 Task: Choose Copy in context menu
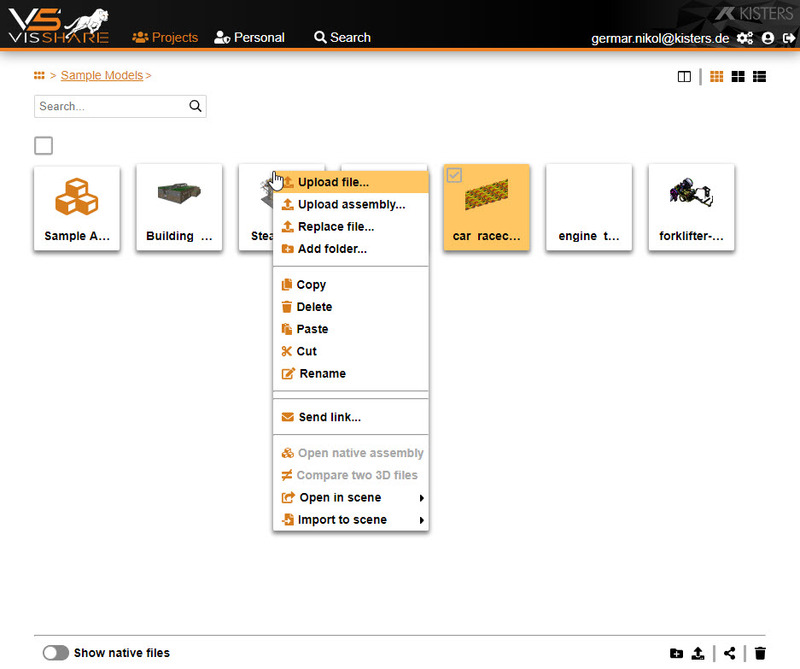351,285
